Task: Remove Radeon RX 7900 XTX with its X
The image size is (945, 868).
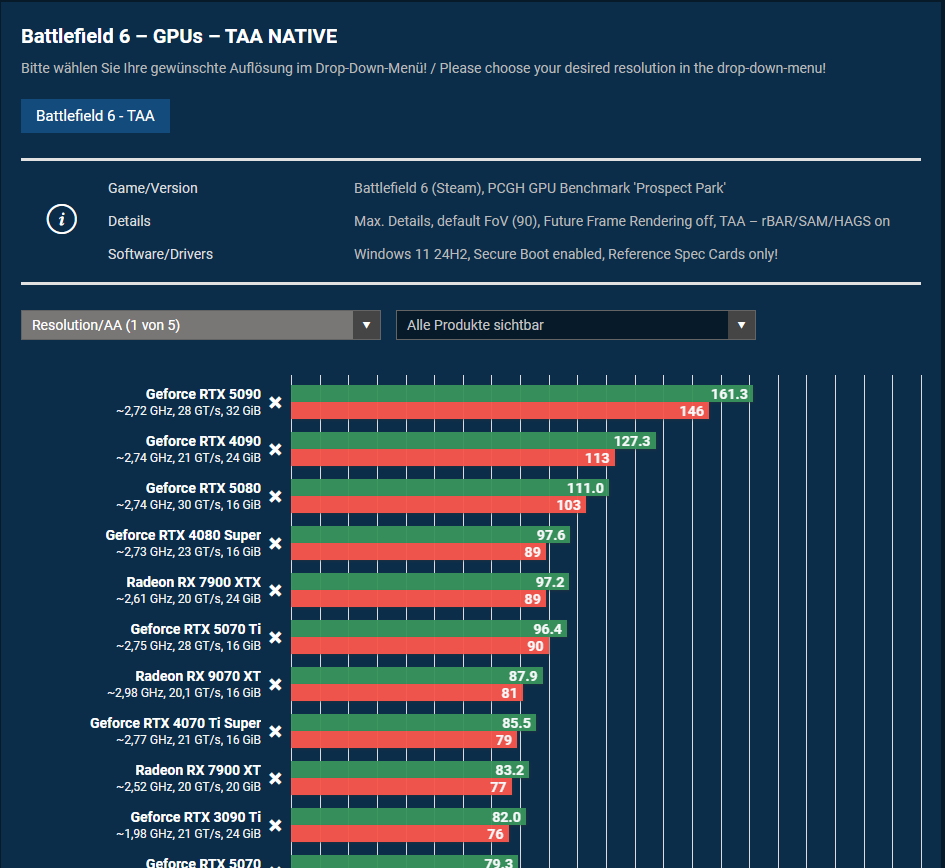Action: point(275,591)
